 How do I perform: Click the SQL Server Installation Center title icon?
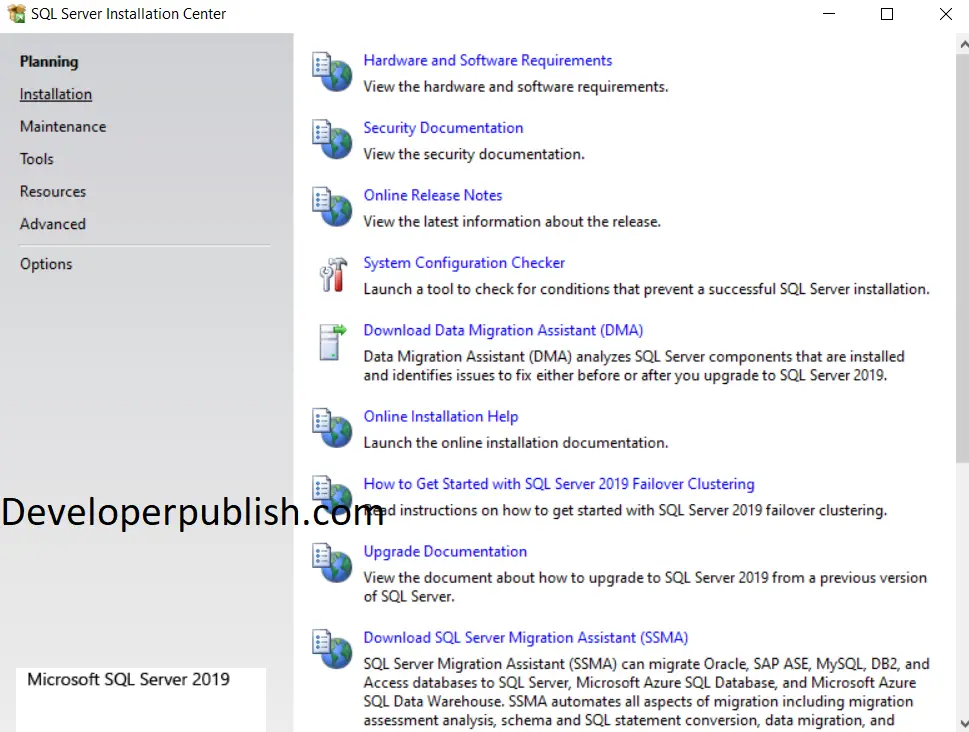(17, 14)
